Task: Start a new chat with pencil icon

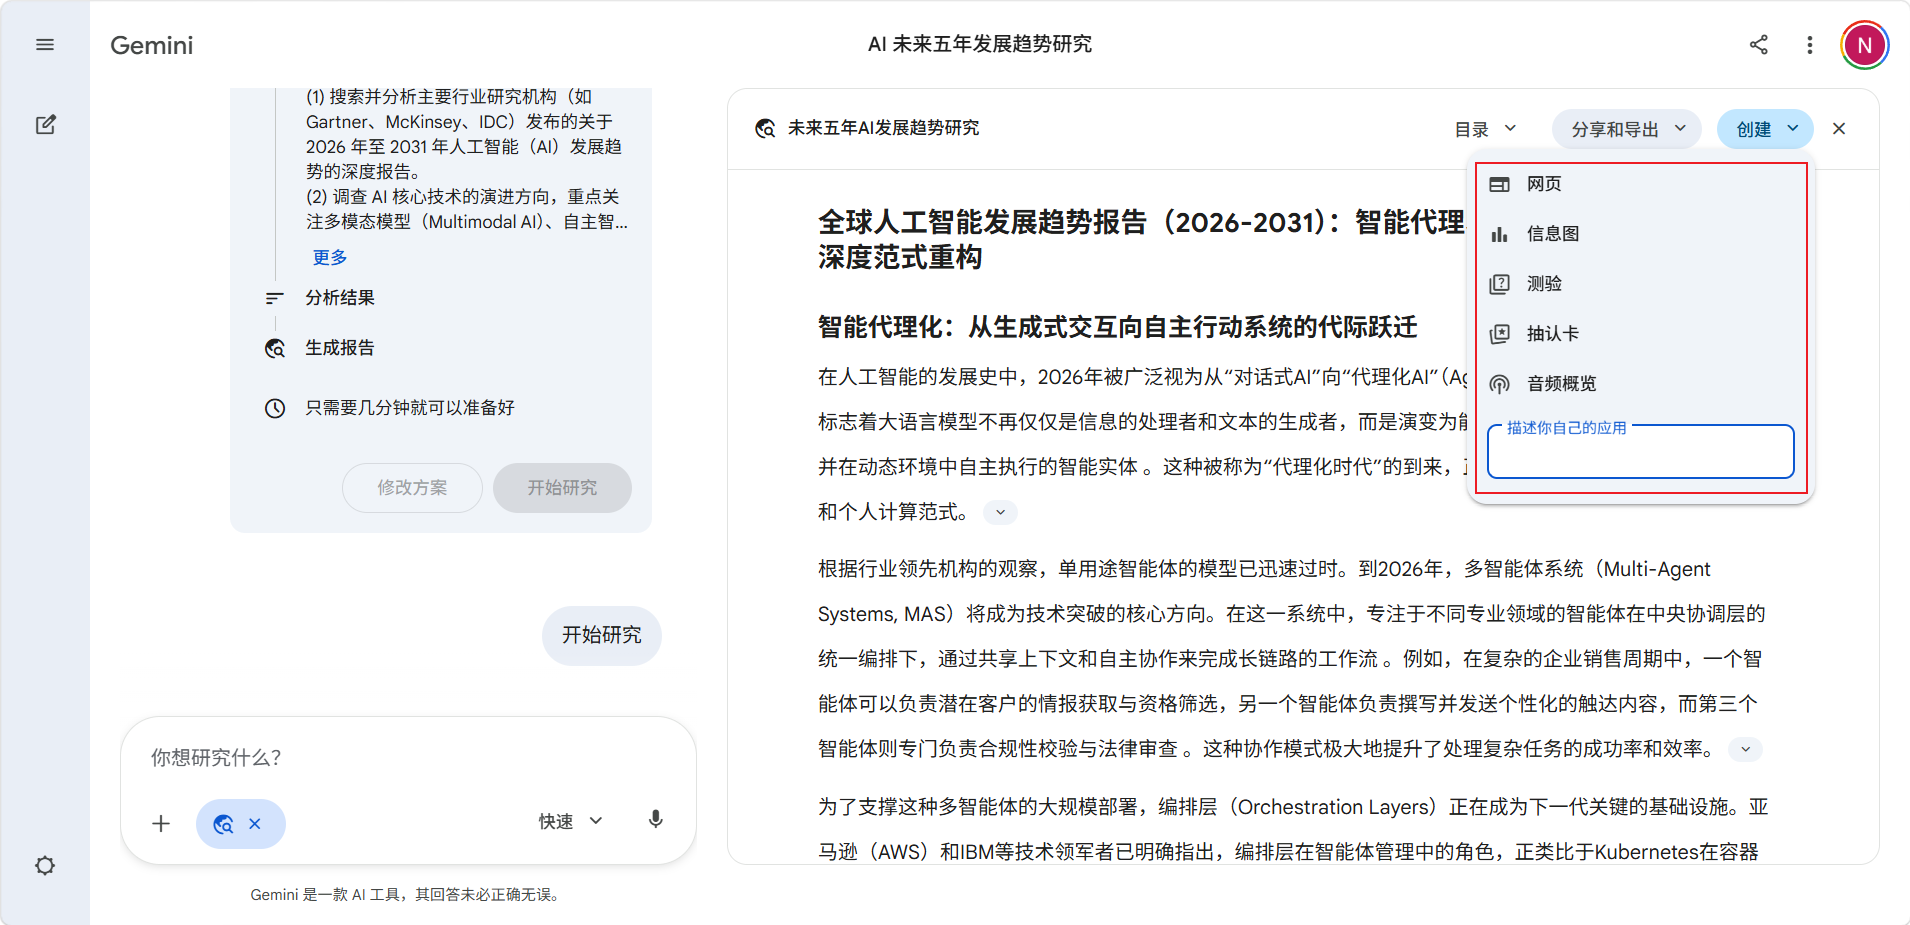Action: tap(45, 125)
